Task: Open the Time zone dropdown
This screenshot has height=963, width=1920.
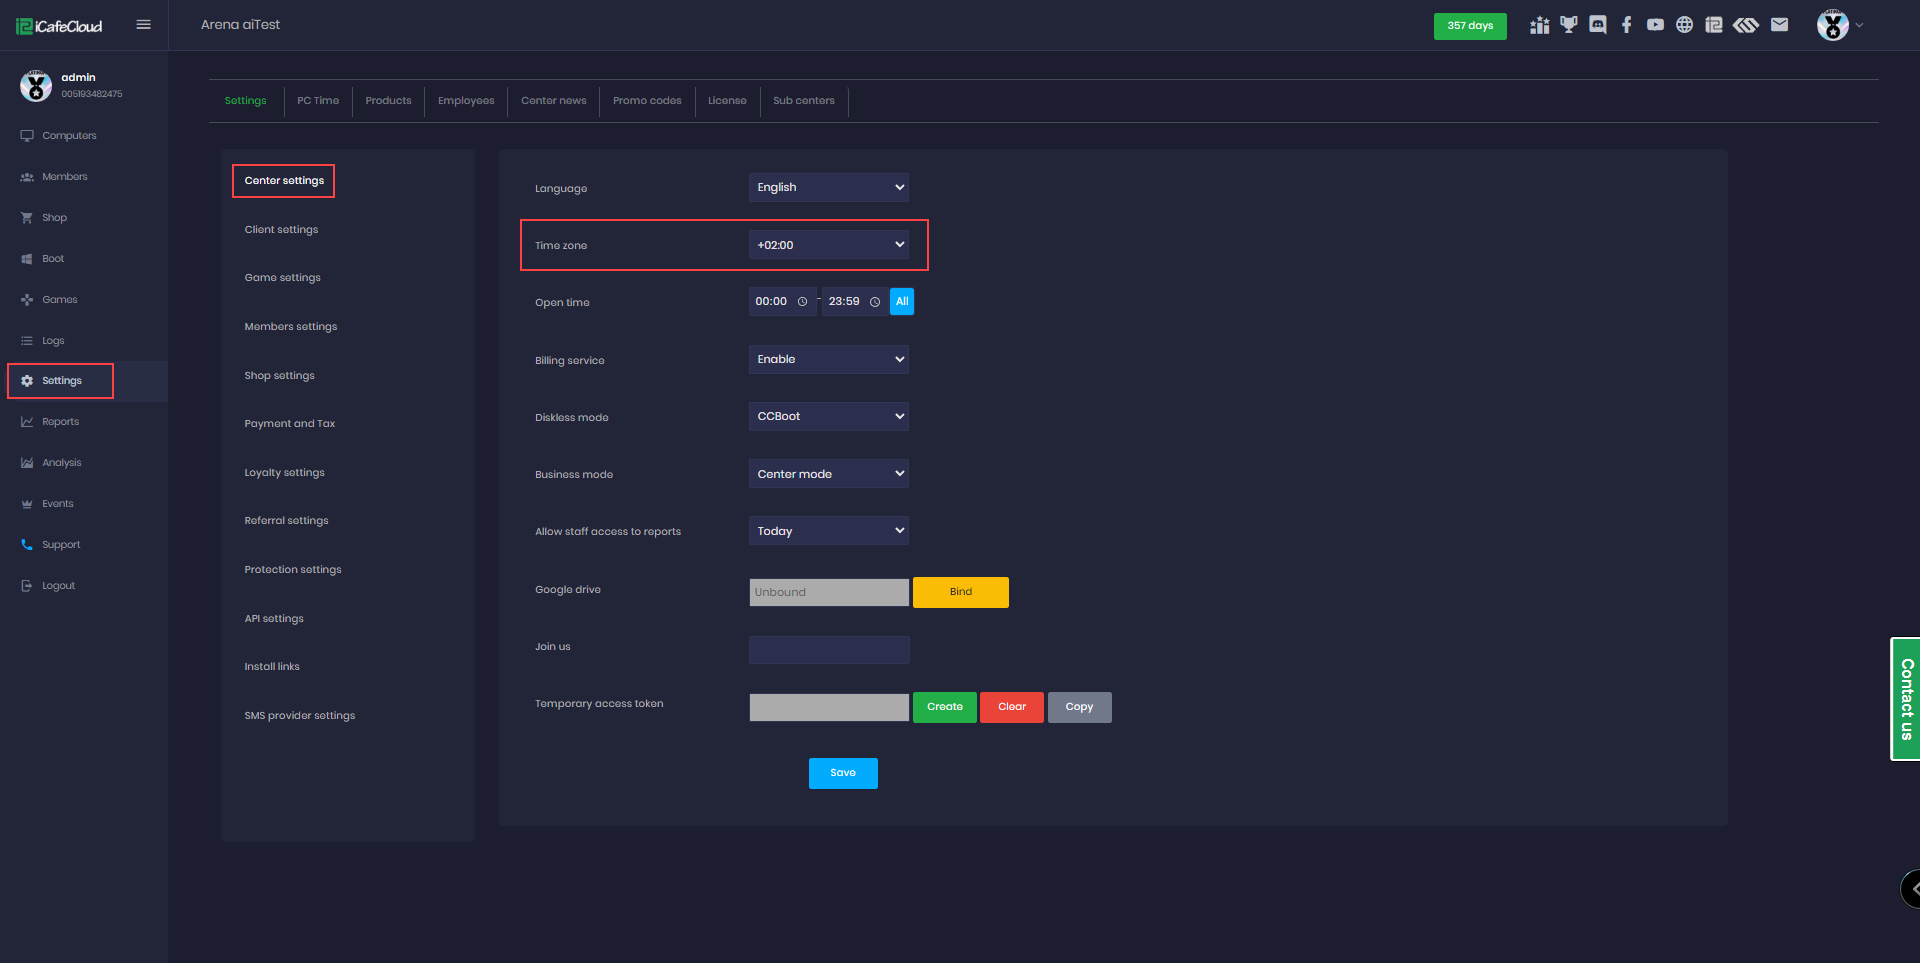Action: click(x=828, y=244)
